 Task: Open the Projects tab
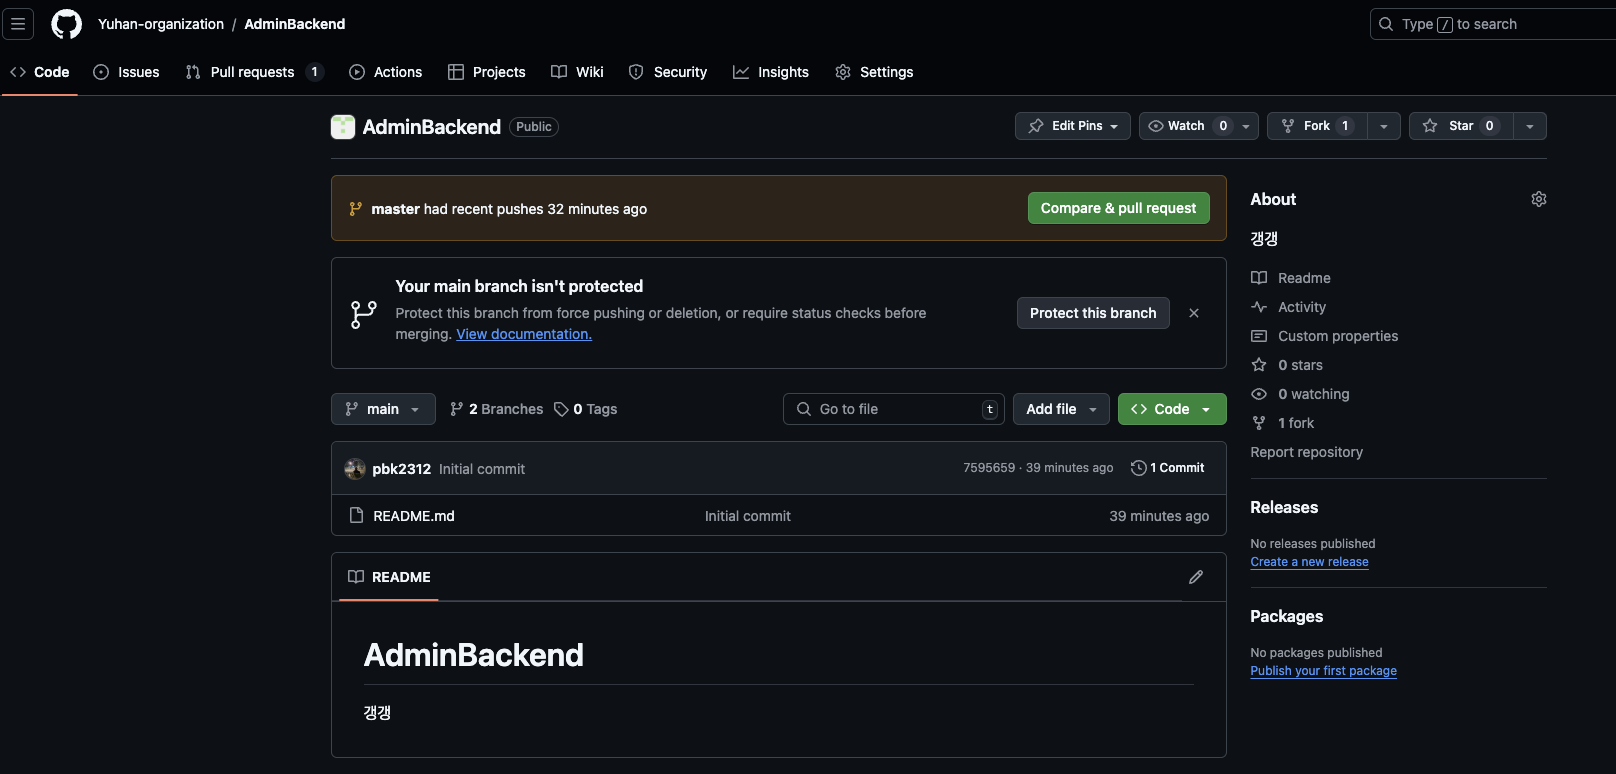point(487,72)
